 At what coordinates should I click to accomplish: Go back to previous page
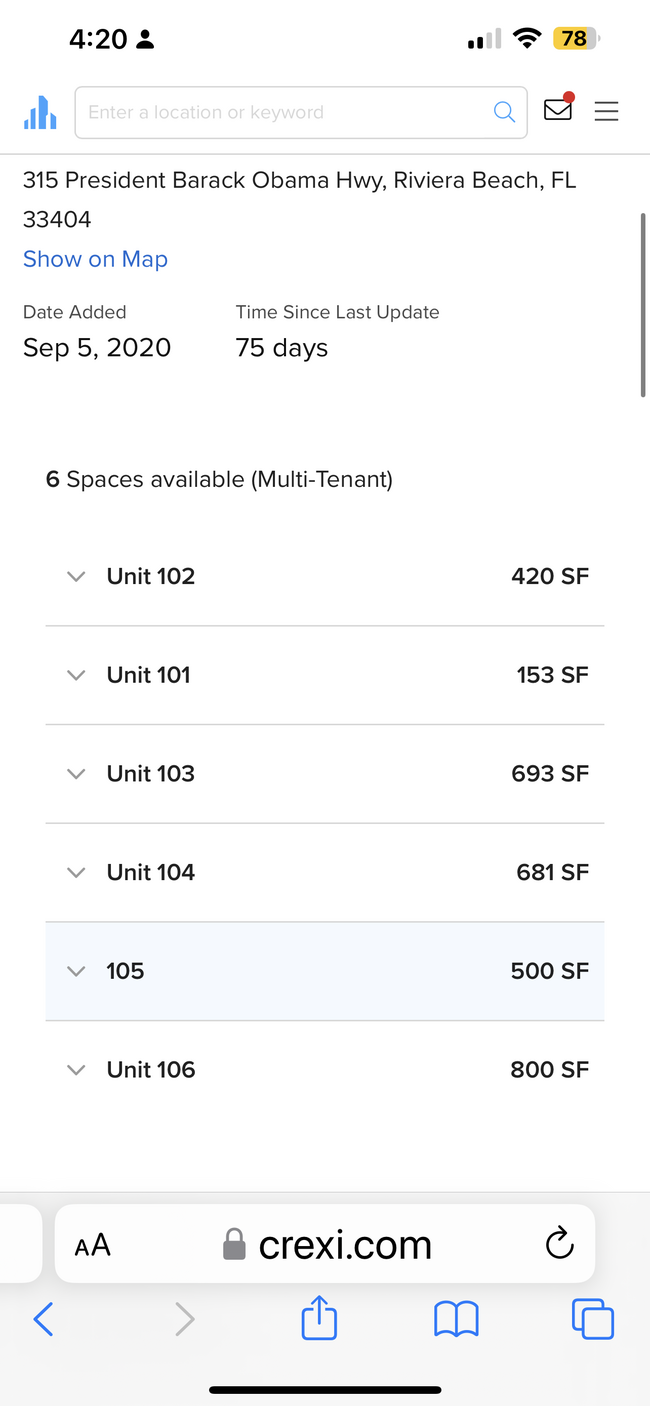click(x=43, y=1320)
